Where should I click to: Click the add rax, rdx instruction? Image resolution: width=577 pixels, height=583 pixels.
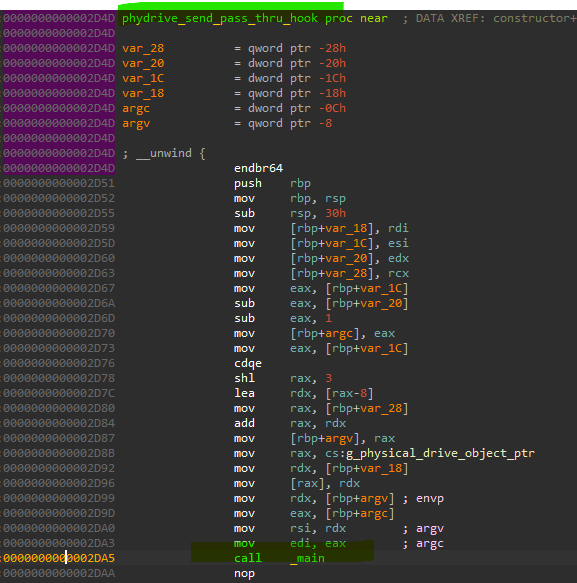290,423
